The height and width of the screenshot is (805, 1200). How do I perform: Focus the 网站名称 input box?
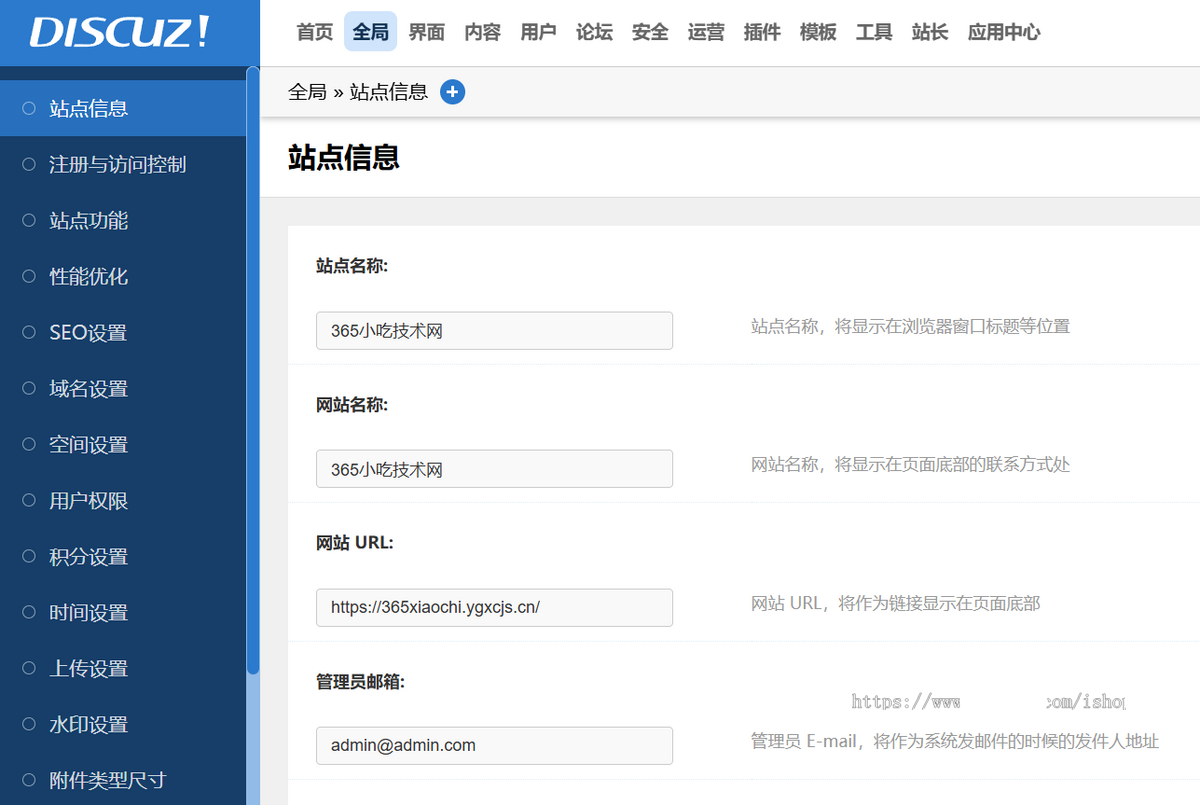(494, 469)
